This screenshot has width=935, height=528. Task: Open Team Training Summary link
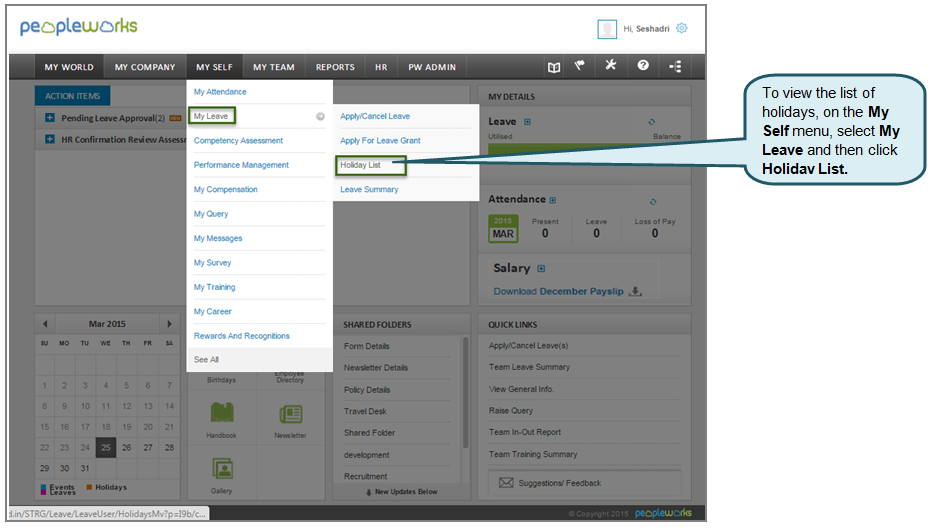point(533,455)
